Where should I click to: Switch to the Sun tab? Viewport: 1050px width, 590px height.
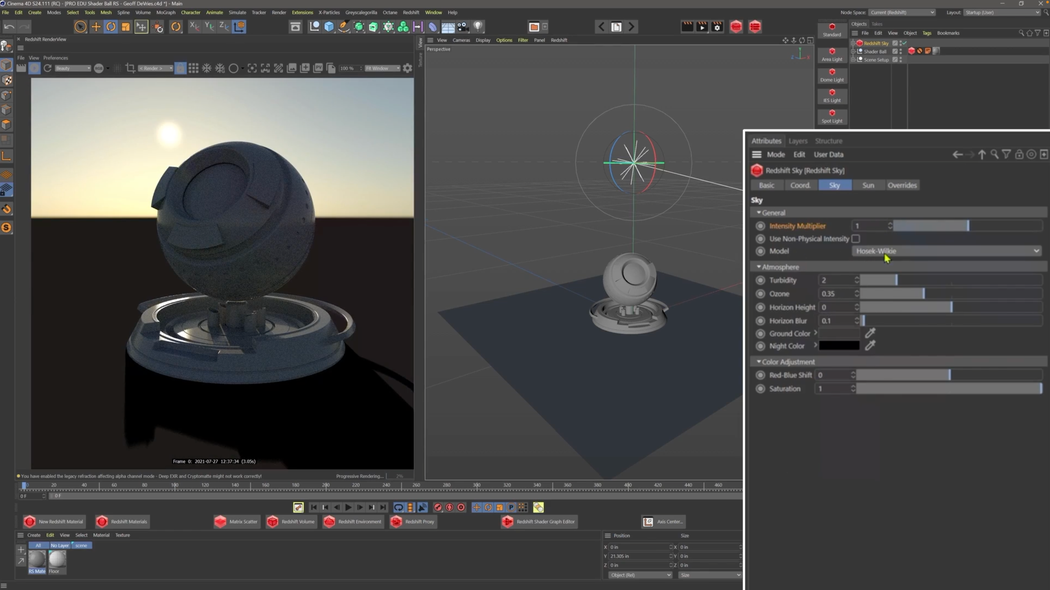(x=868, y=185)
